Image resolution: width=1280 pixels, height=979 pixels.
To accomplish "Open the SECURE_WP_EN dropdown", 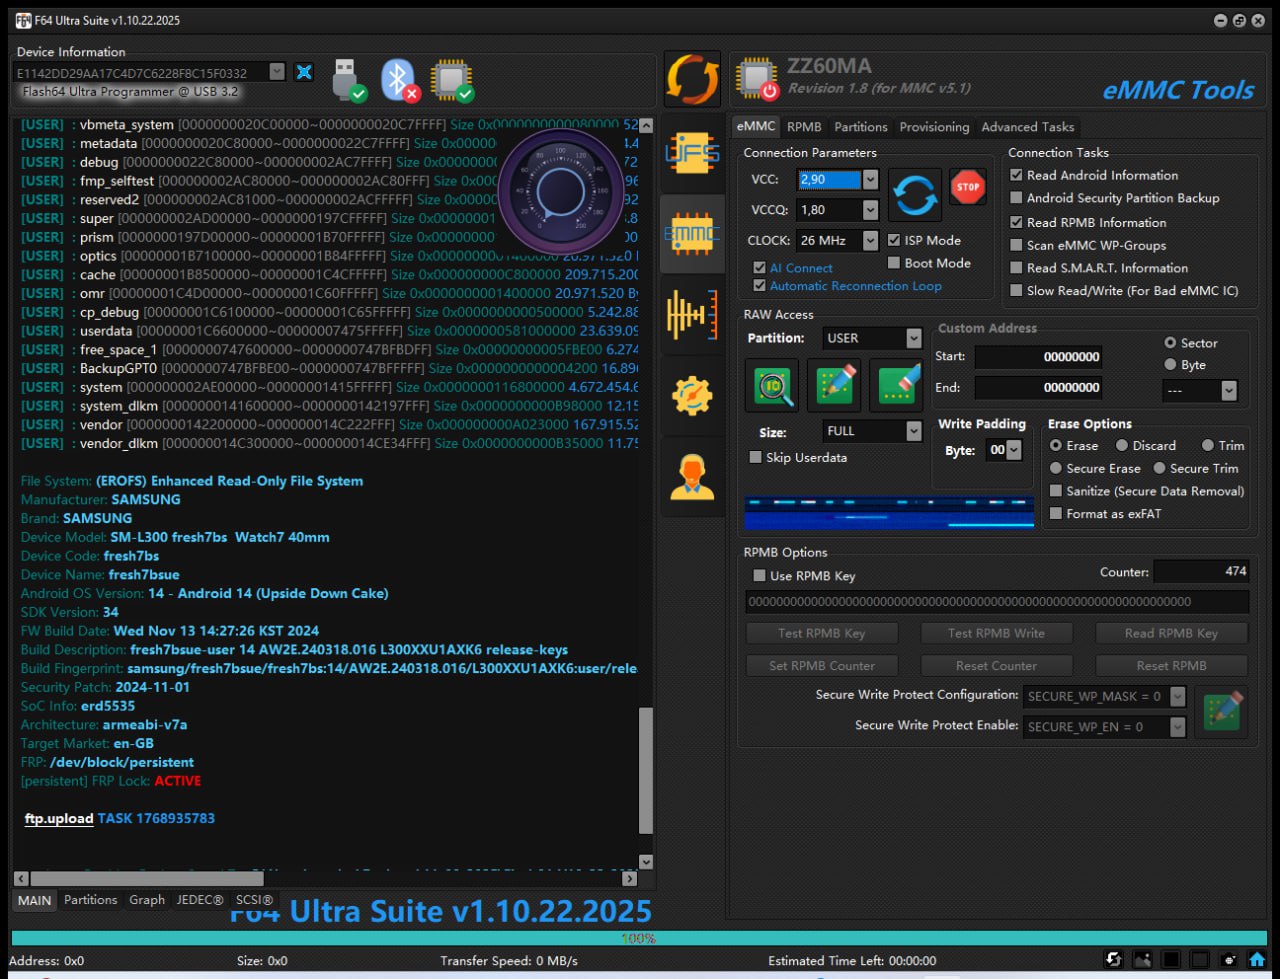I will 1177,727.
